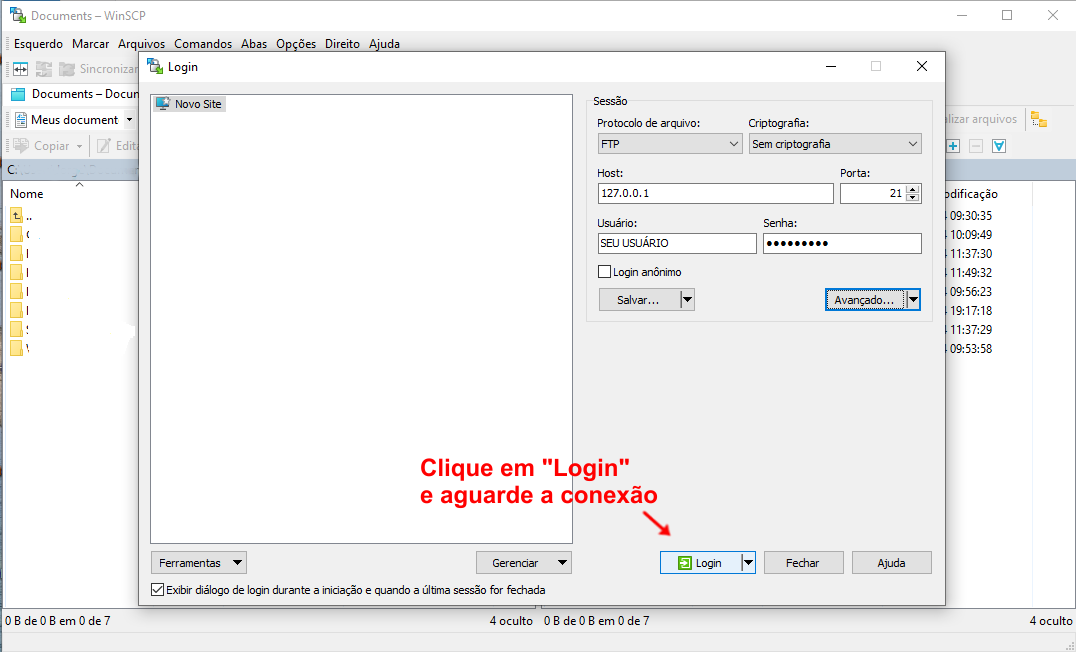Screen dimensions: 1076x652
Task: Click the blue filter icon in right toolbar
Action: (999, 145)
